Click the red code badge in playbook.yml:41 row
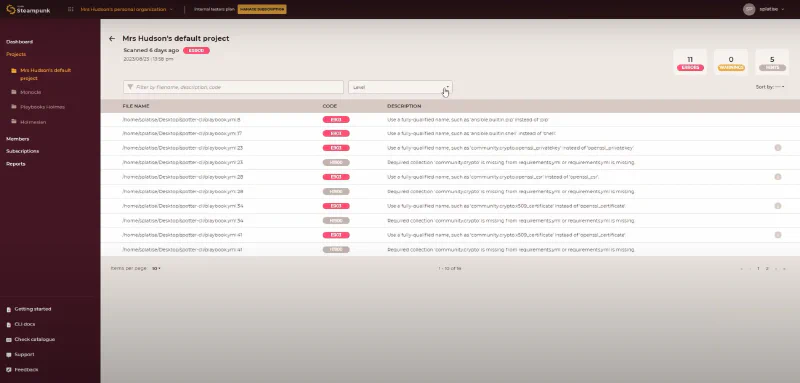Image resolution: width=800 pixels, height=383 pixels. (336, 235)
